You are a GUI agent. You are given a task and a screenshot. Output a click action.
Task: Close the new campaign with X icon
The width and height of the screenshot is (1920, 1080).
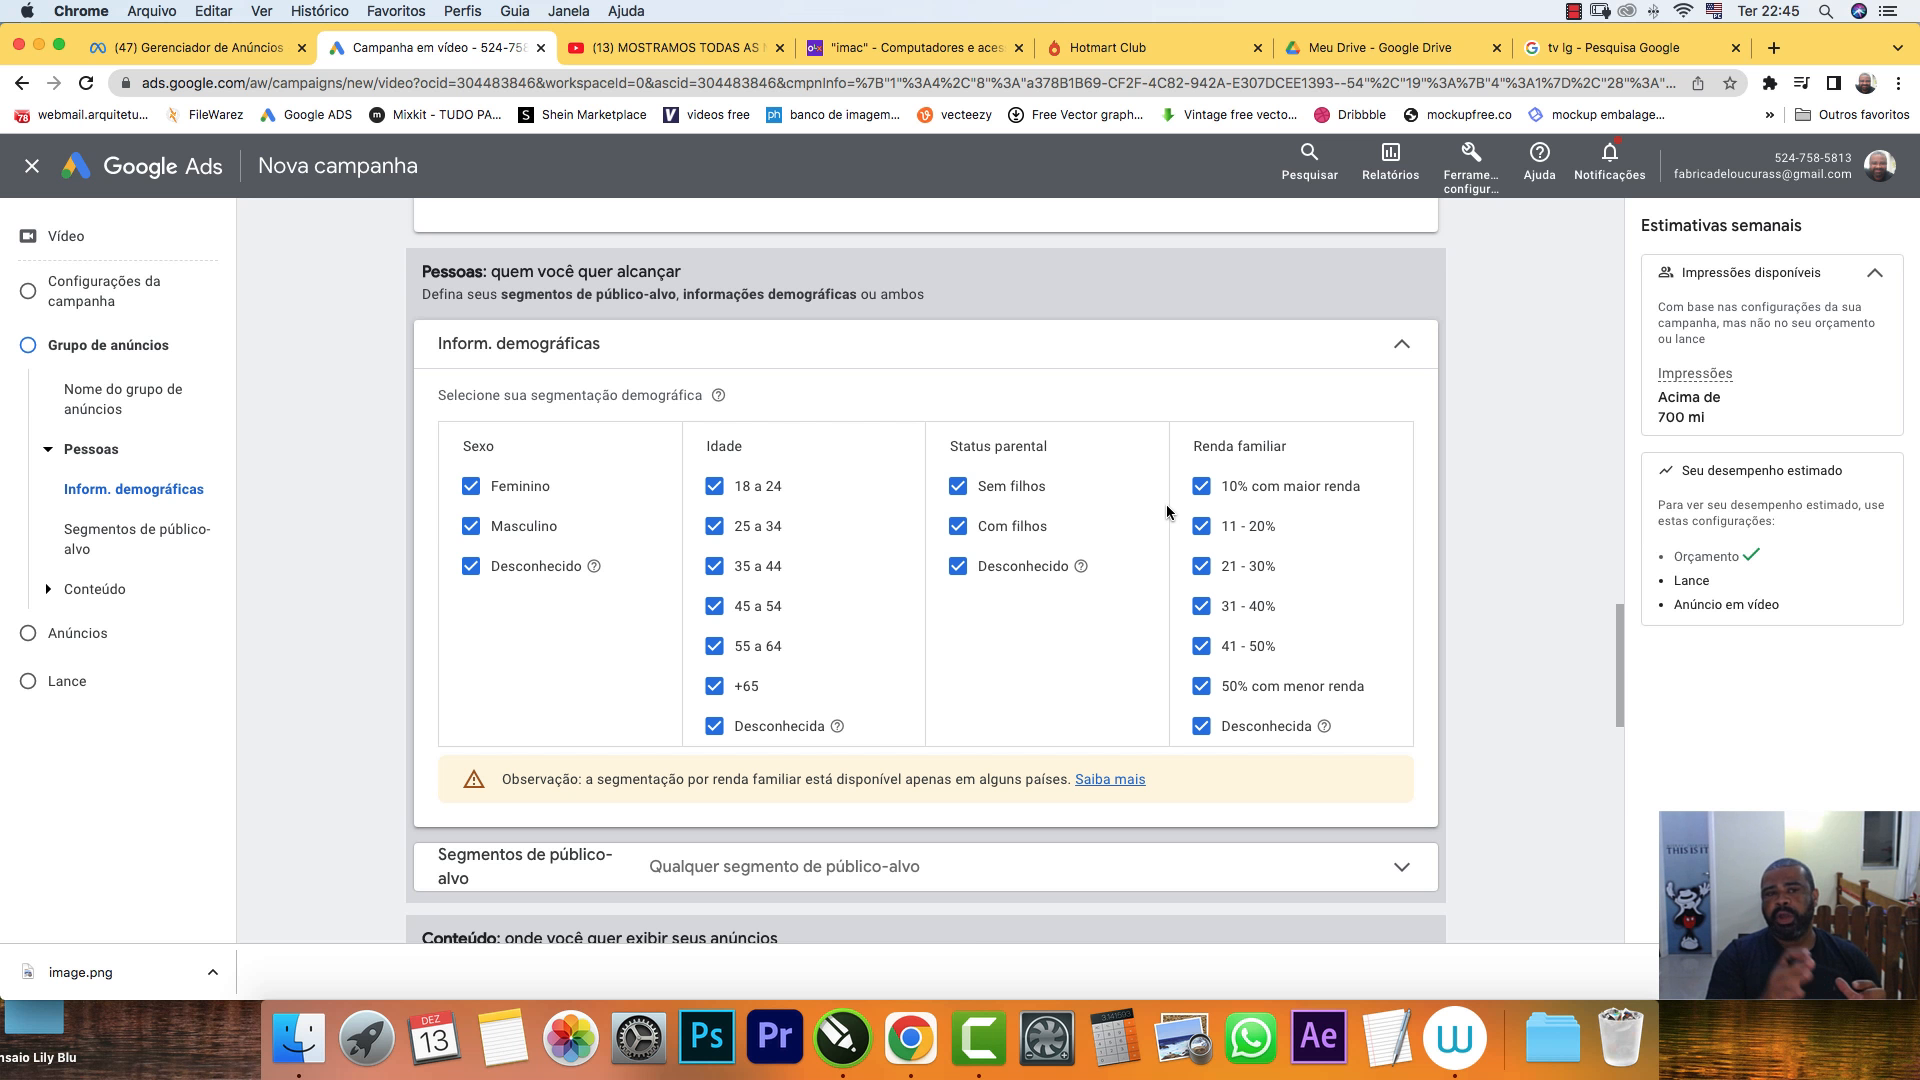click(32, 166)
